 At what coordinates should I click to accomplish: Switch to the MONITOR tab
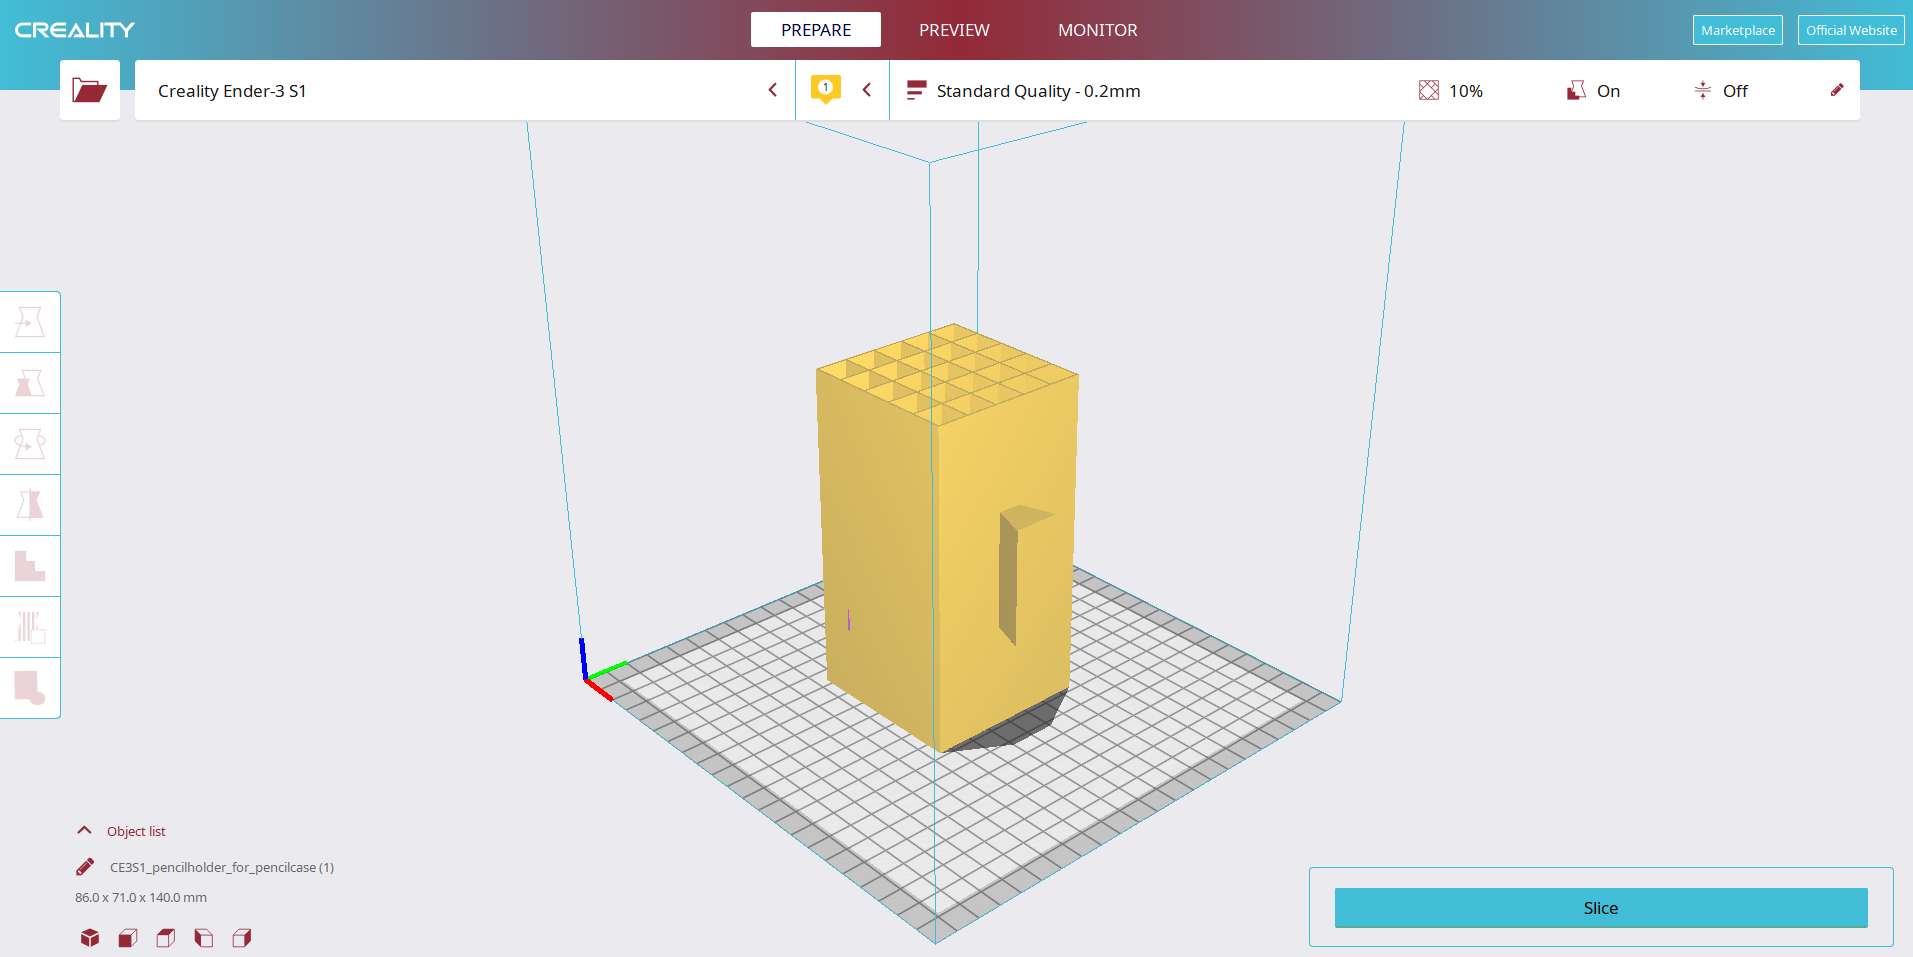(1097, 30)
